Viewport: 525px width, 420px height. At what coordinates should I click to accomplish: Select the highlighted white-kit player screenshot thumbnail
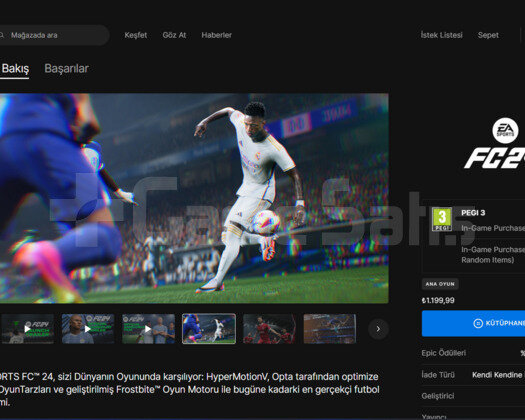point(209,329)
